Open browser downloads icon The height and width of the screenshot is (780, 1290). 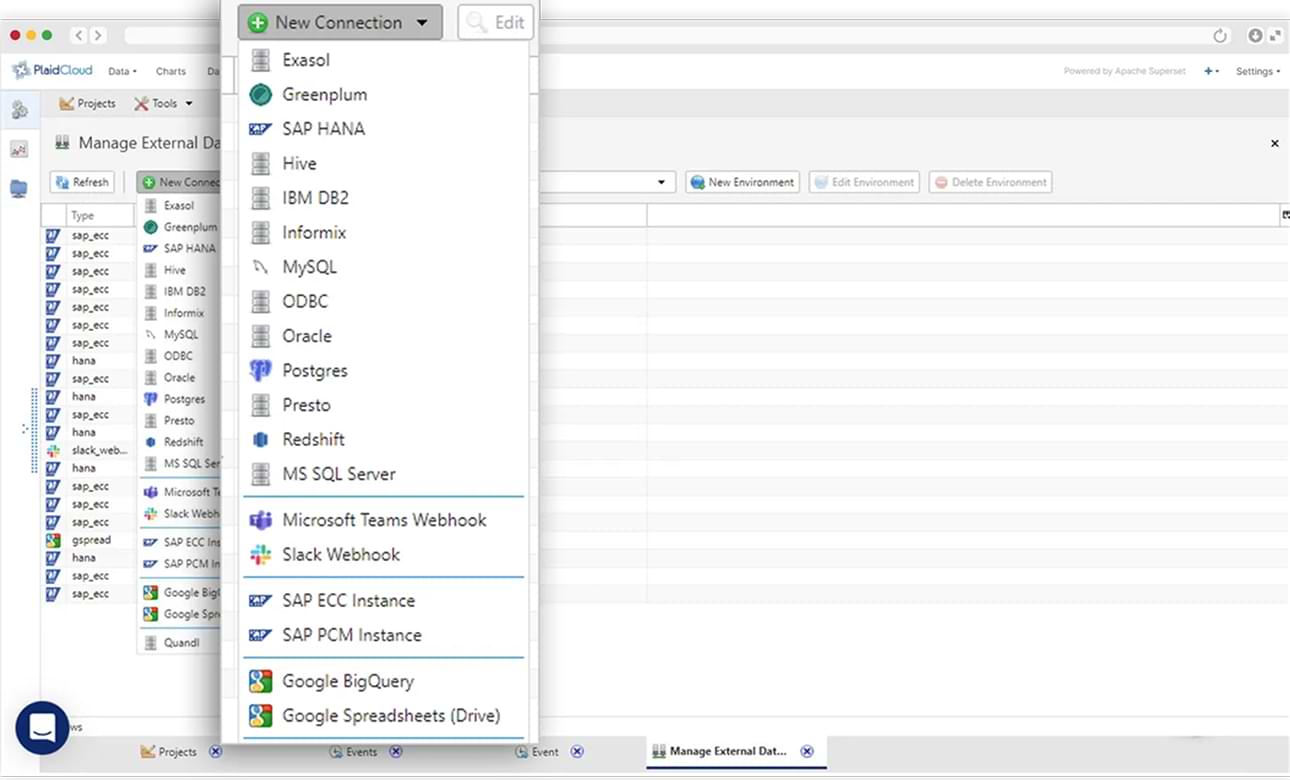coord(1255,35)
